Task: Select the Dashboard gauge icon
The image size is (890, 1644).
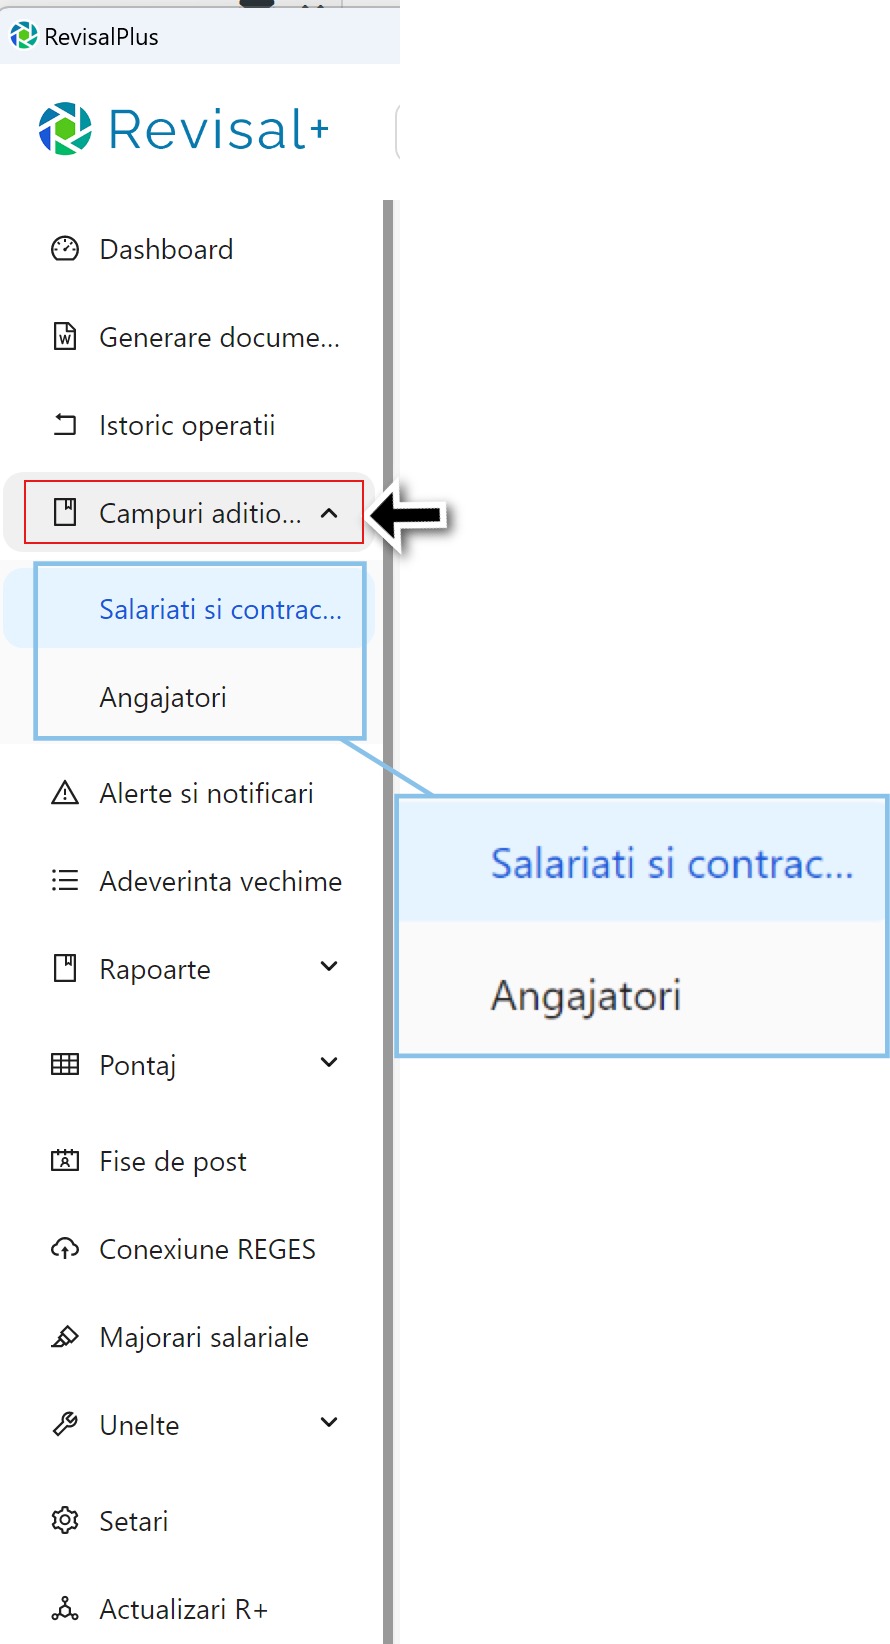Action: [64, 249]
